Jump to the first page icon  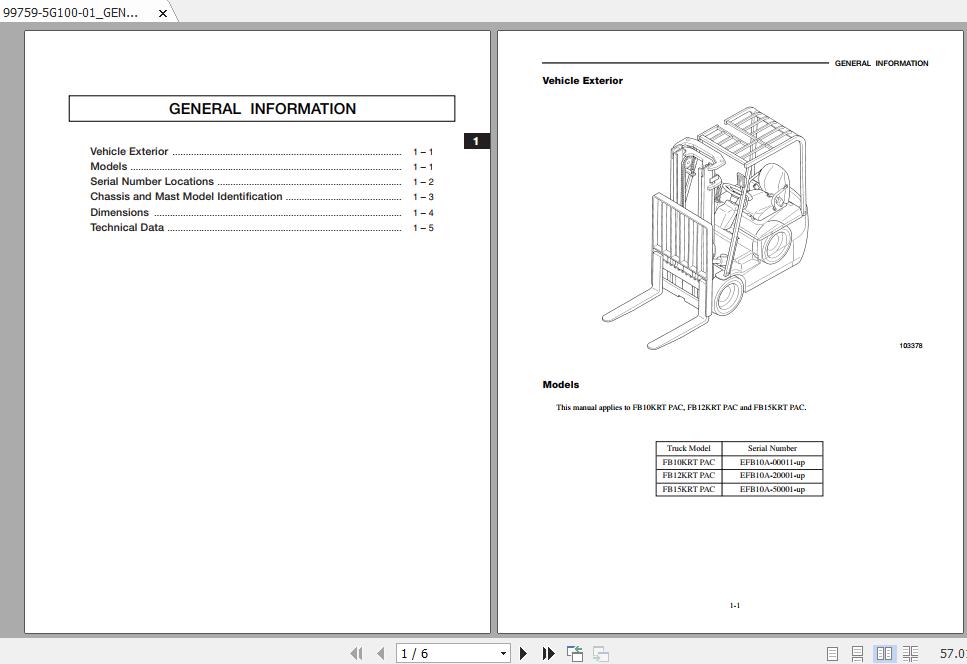pos(356,653)
